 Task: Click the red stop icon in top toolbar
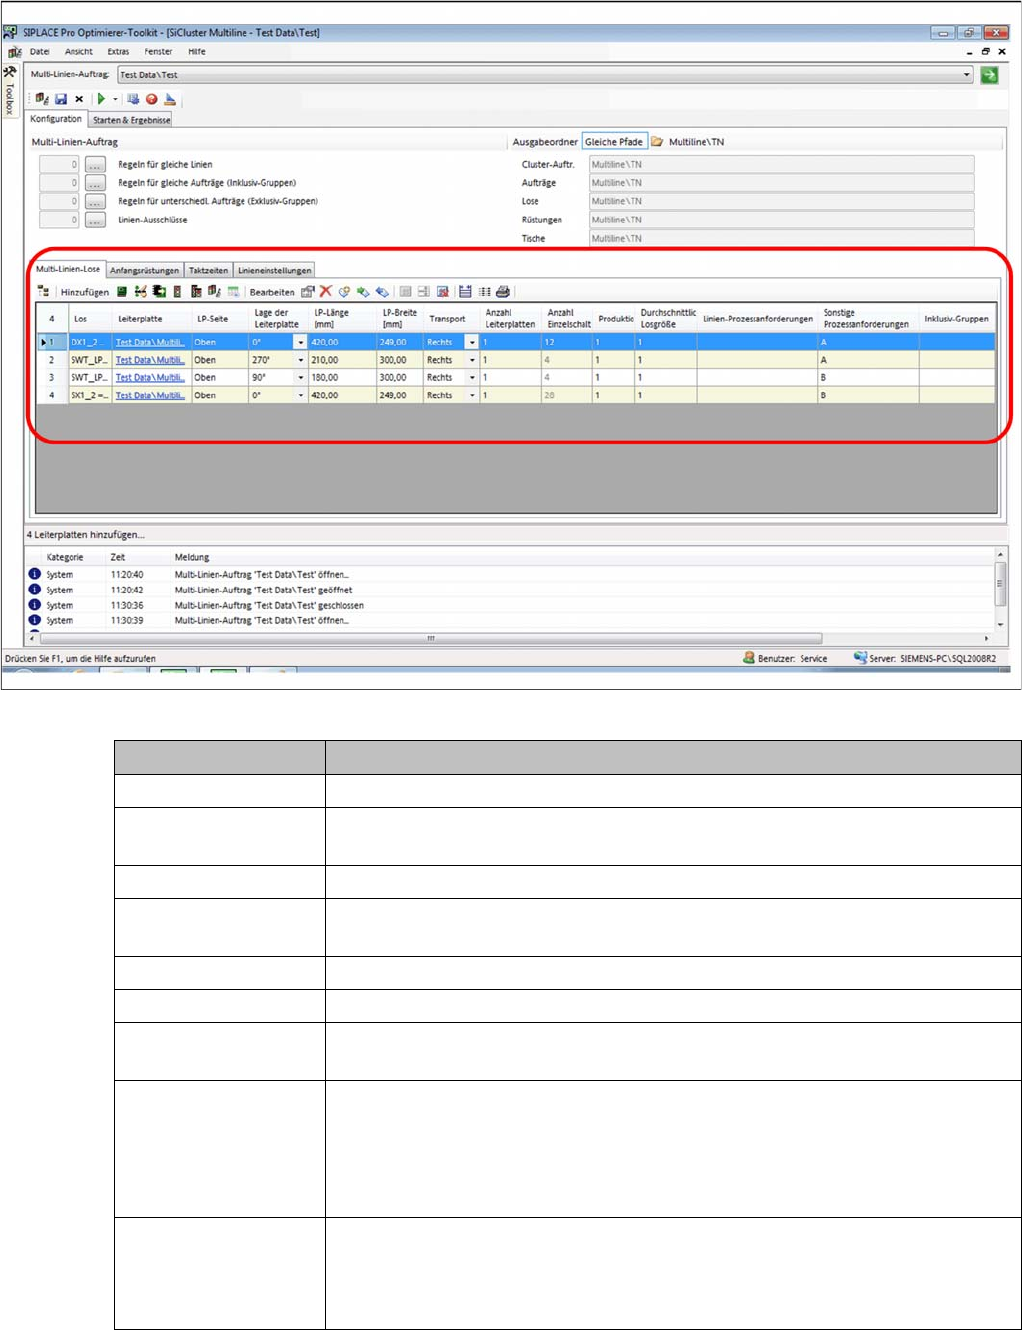tap(152, 99)
